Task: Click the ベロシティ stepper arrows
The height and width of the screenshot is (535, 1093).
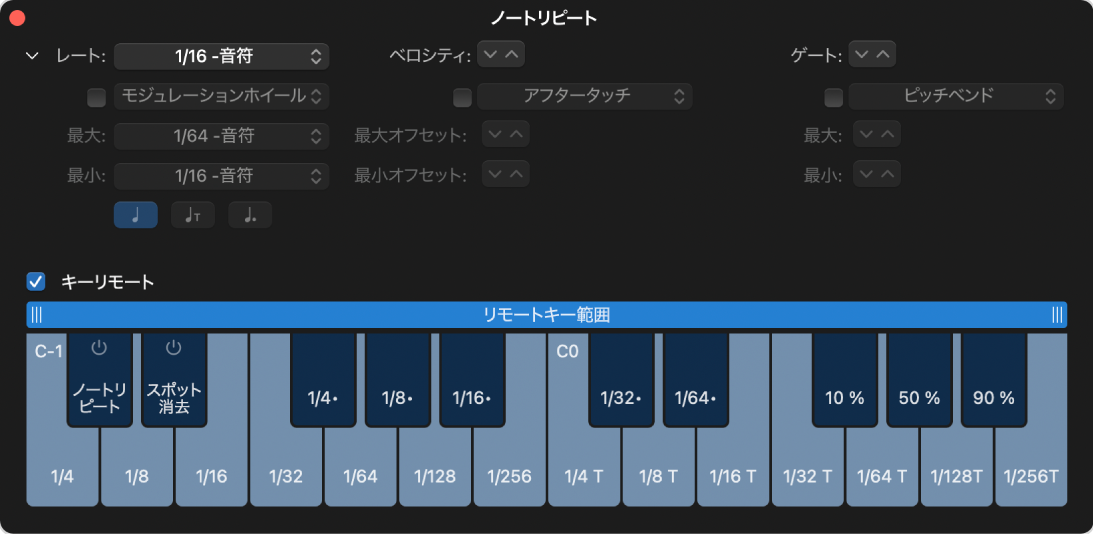Action: (501, 54)
